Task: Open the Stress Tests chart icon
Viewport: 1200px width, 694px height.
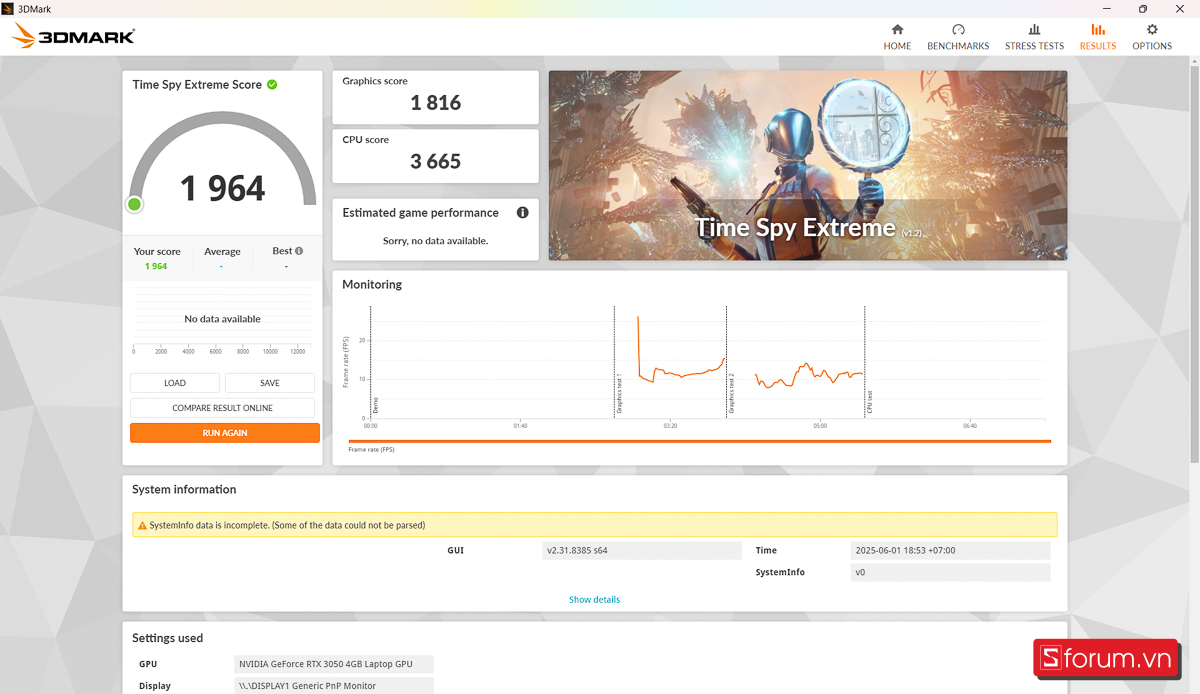Action: coord(1034,30)
